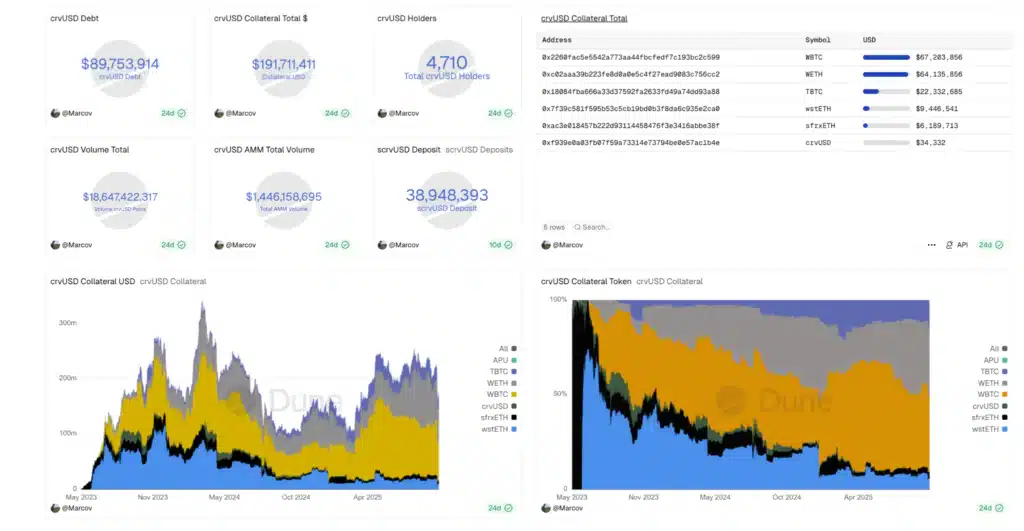Open the crvUSD Collateral USD chart title
The height and width of the screenshot is (531, 1024).
92,281
